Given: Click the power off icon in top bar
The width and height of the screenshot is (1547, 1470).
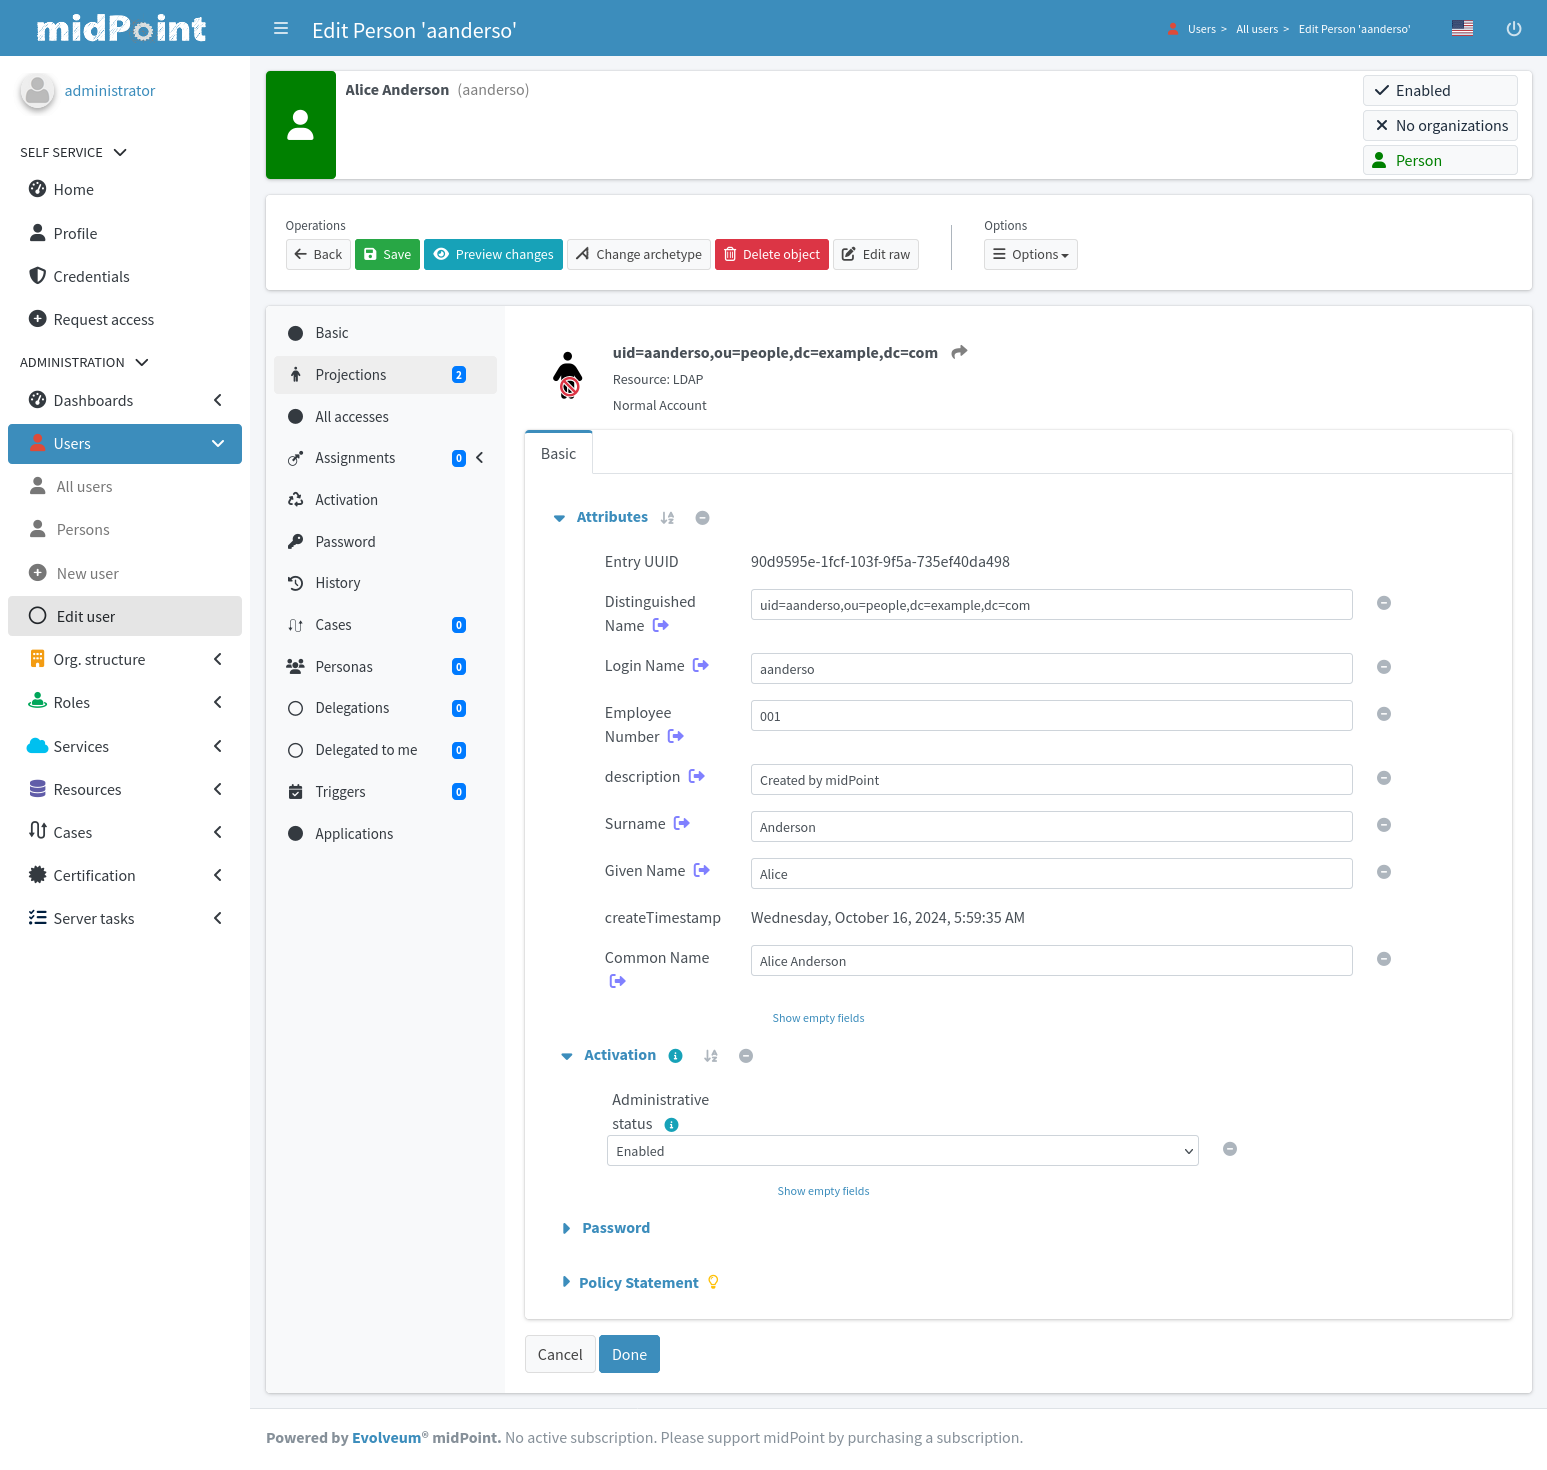Looking at the screenshot, I should (x=1513, y=28).
